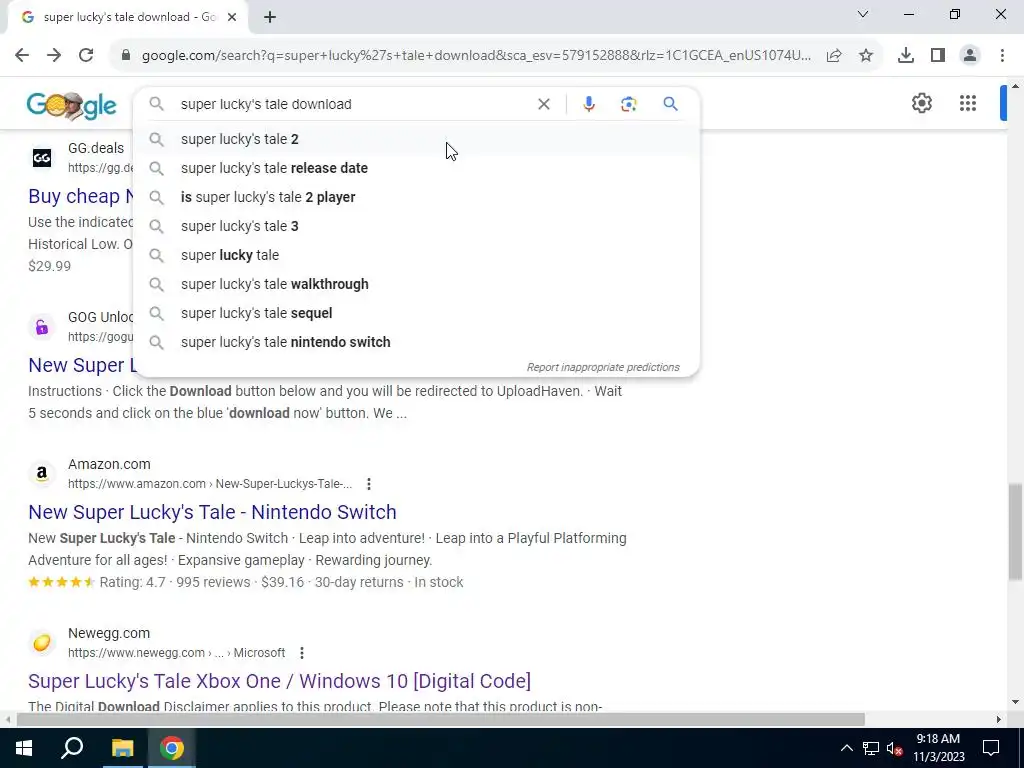Open New Super Lucky's Tale Nintendo Switch result
The image size is (1024, 768).
click(212, 512)
